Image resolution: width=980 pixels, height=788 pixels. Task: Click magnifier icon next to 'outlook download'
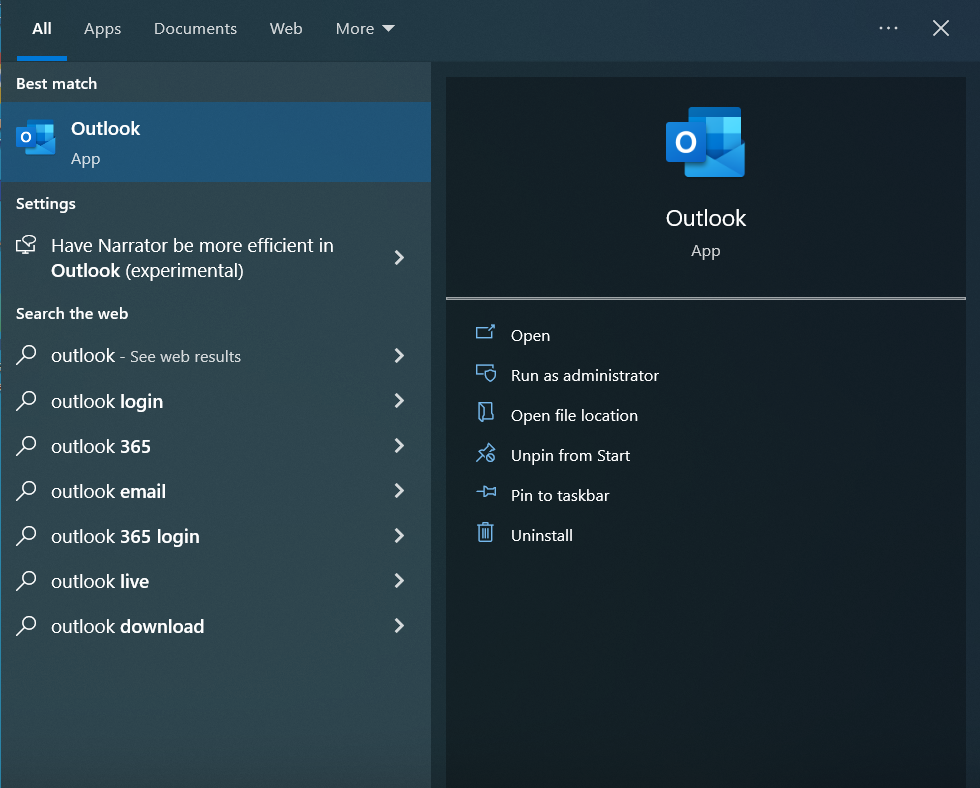pos(26,626)
